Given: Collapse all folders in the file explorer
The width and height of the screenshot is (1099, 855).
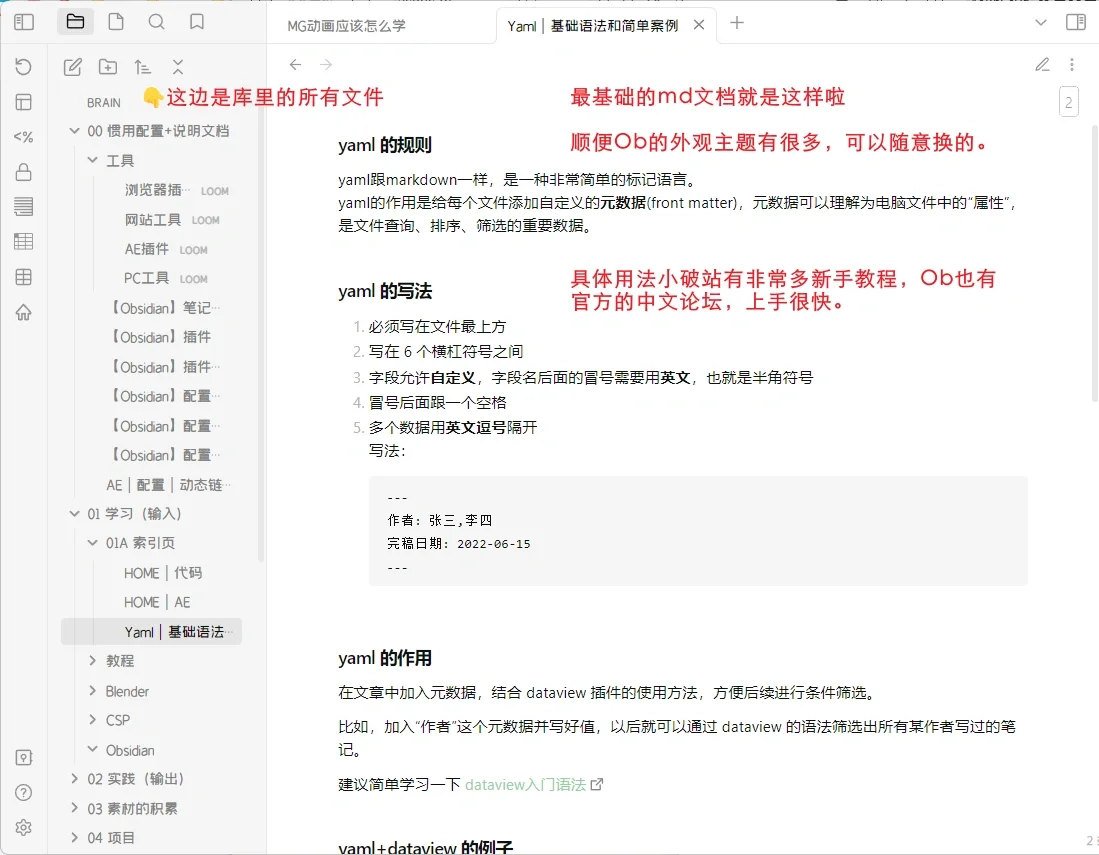Looking at the screenshot, I should [177, 66].
